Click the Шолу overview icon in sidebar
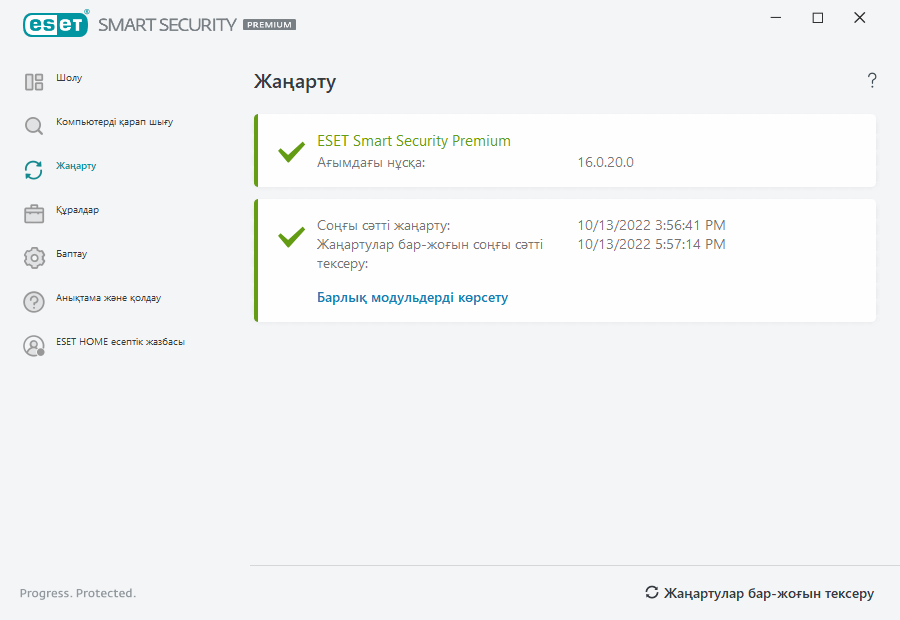The image size is (900, 620). click(x=34, y=82)
